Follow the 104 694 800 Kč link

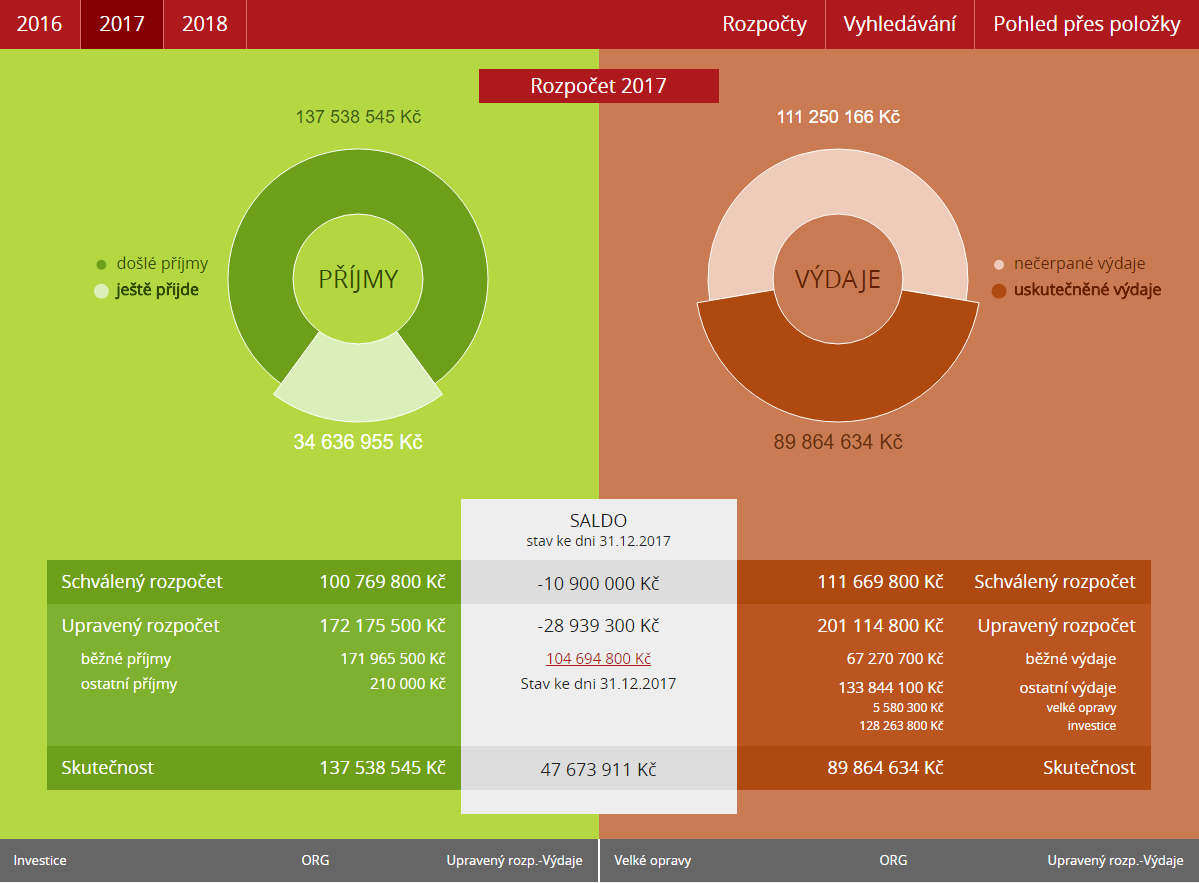point(598,659)
